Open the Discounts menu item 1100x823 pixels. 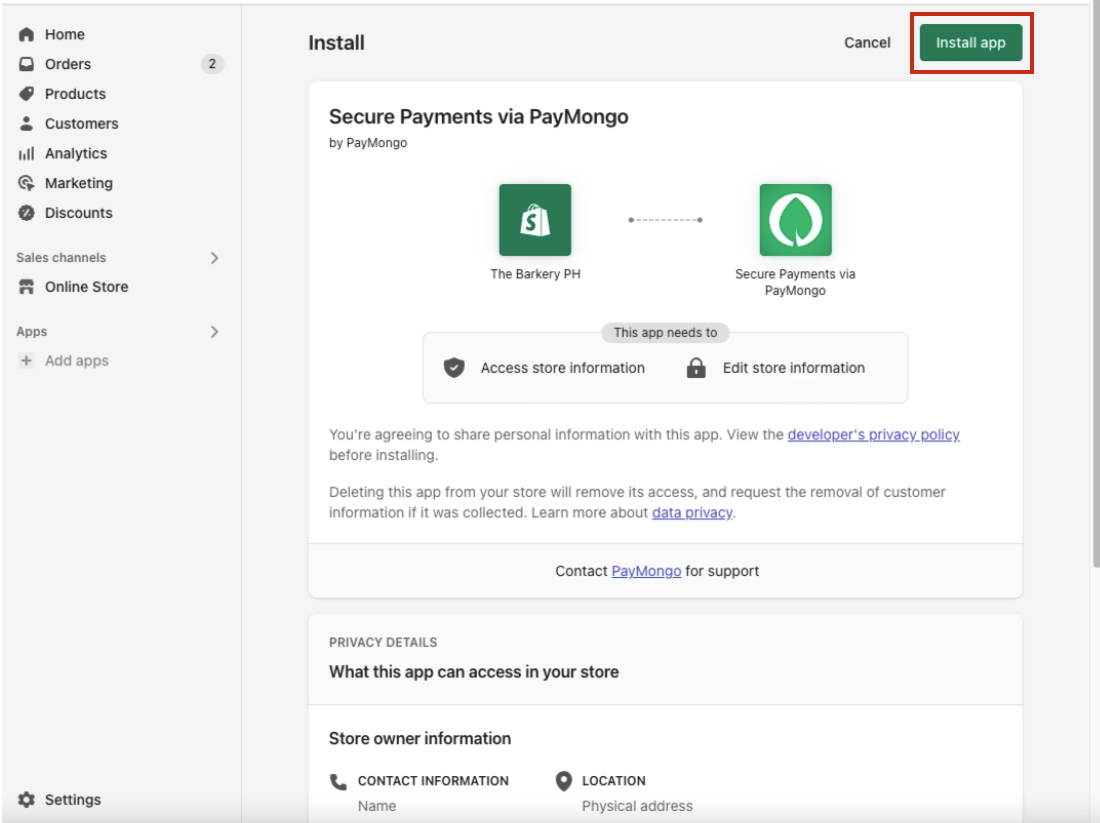point(79,213)
